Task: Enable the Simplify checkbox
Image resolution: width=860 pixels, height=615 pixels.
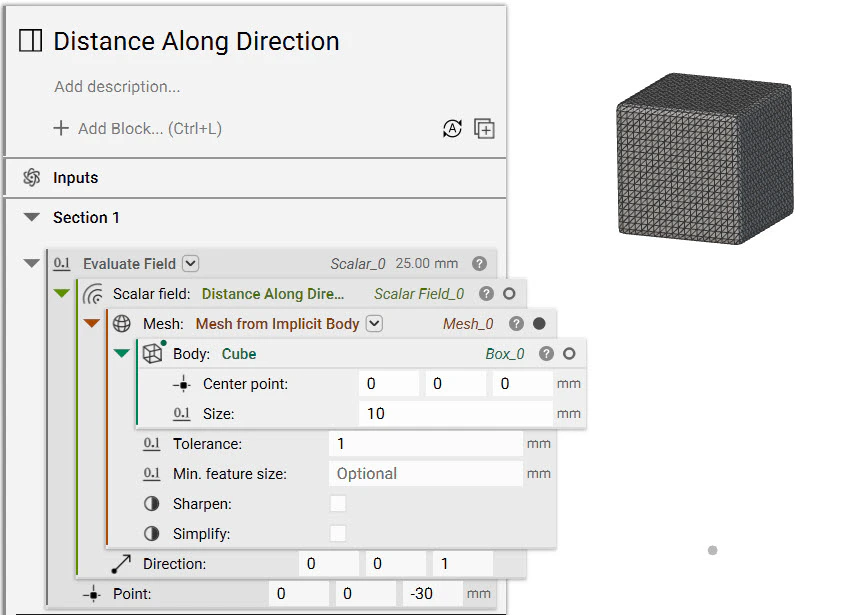Action: point(338,534)
